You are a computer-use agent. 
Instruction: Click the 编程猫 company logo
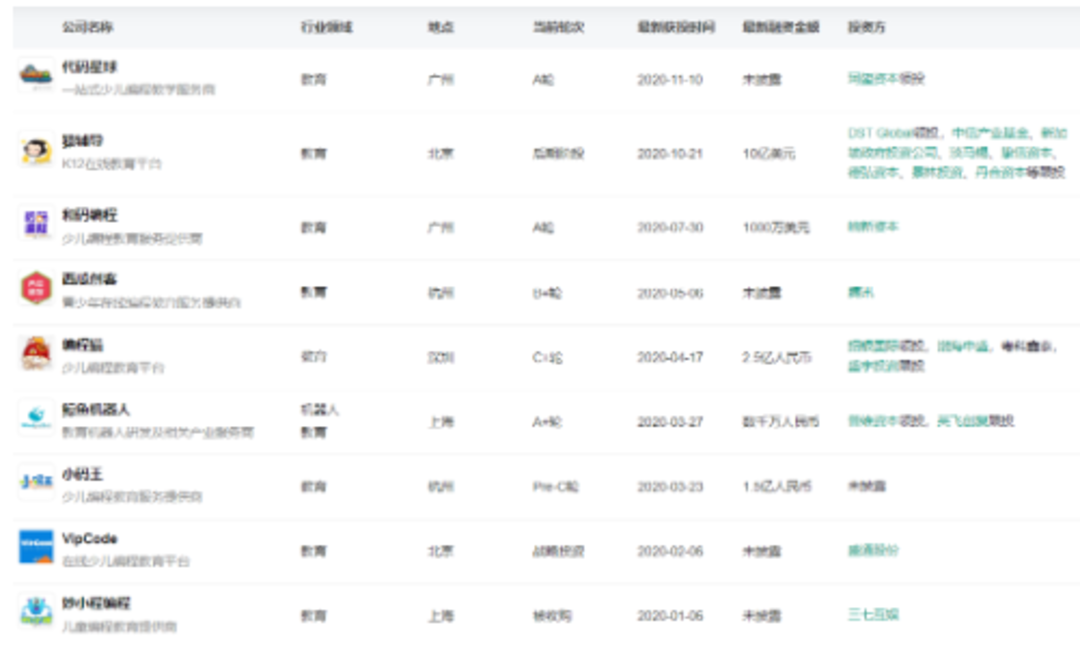click(x=36, y=353)
